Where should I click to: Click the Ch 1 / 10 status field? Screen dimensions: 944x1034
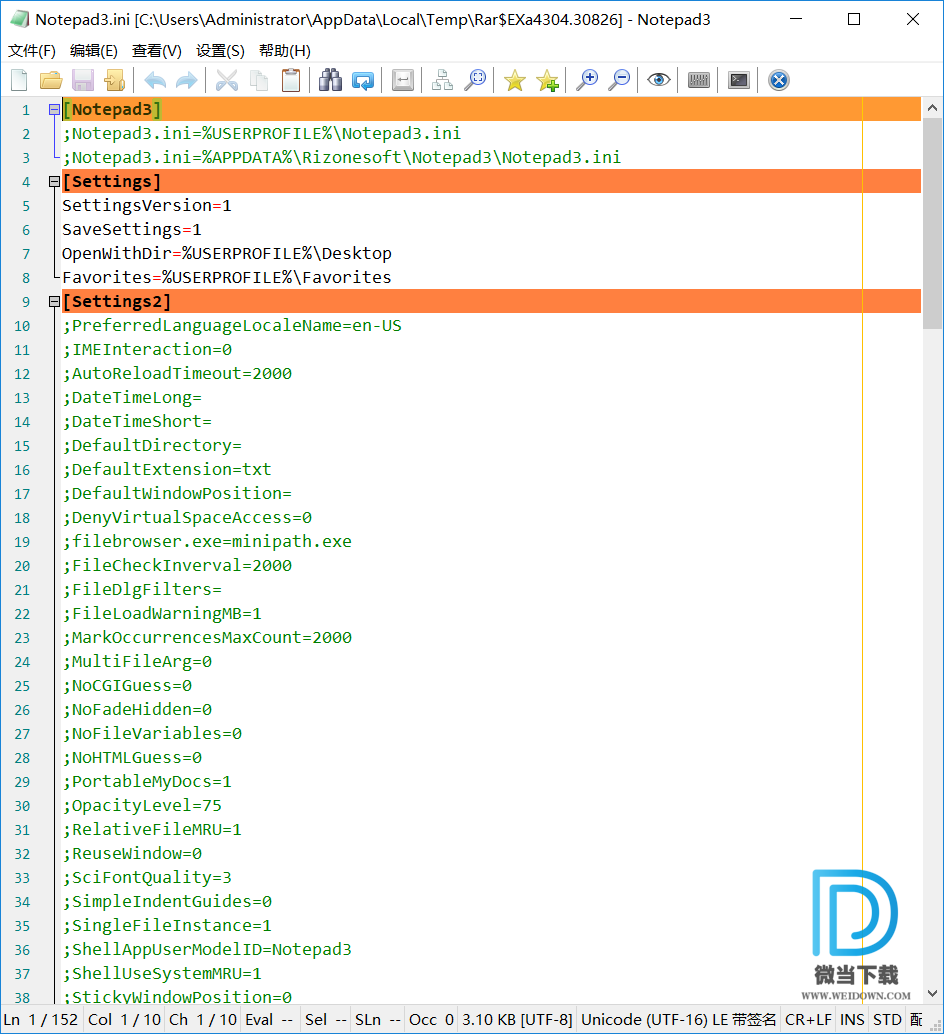tap(202, 1019)
